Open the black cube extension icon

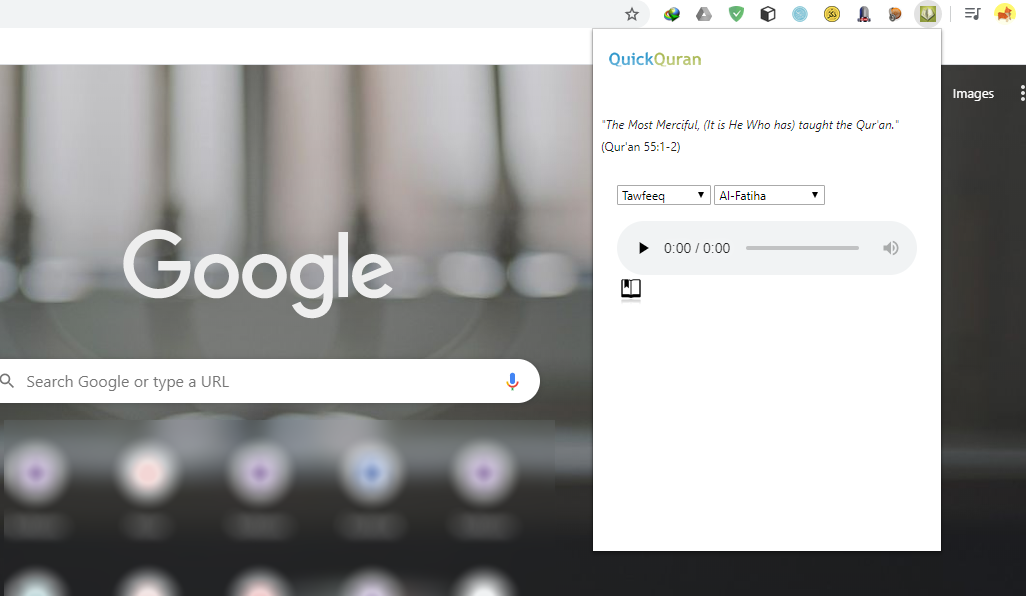(x=768, y=14)
